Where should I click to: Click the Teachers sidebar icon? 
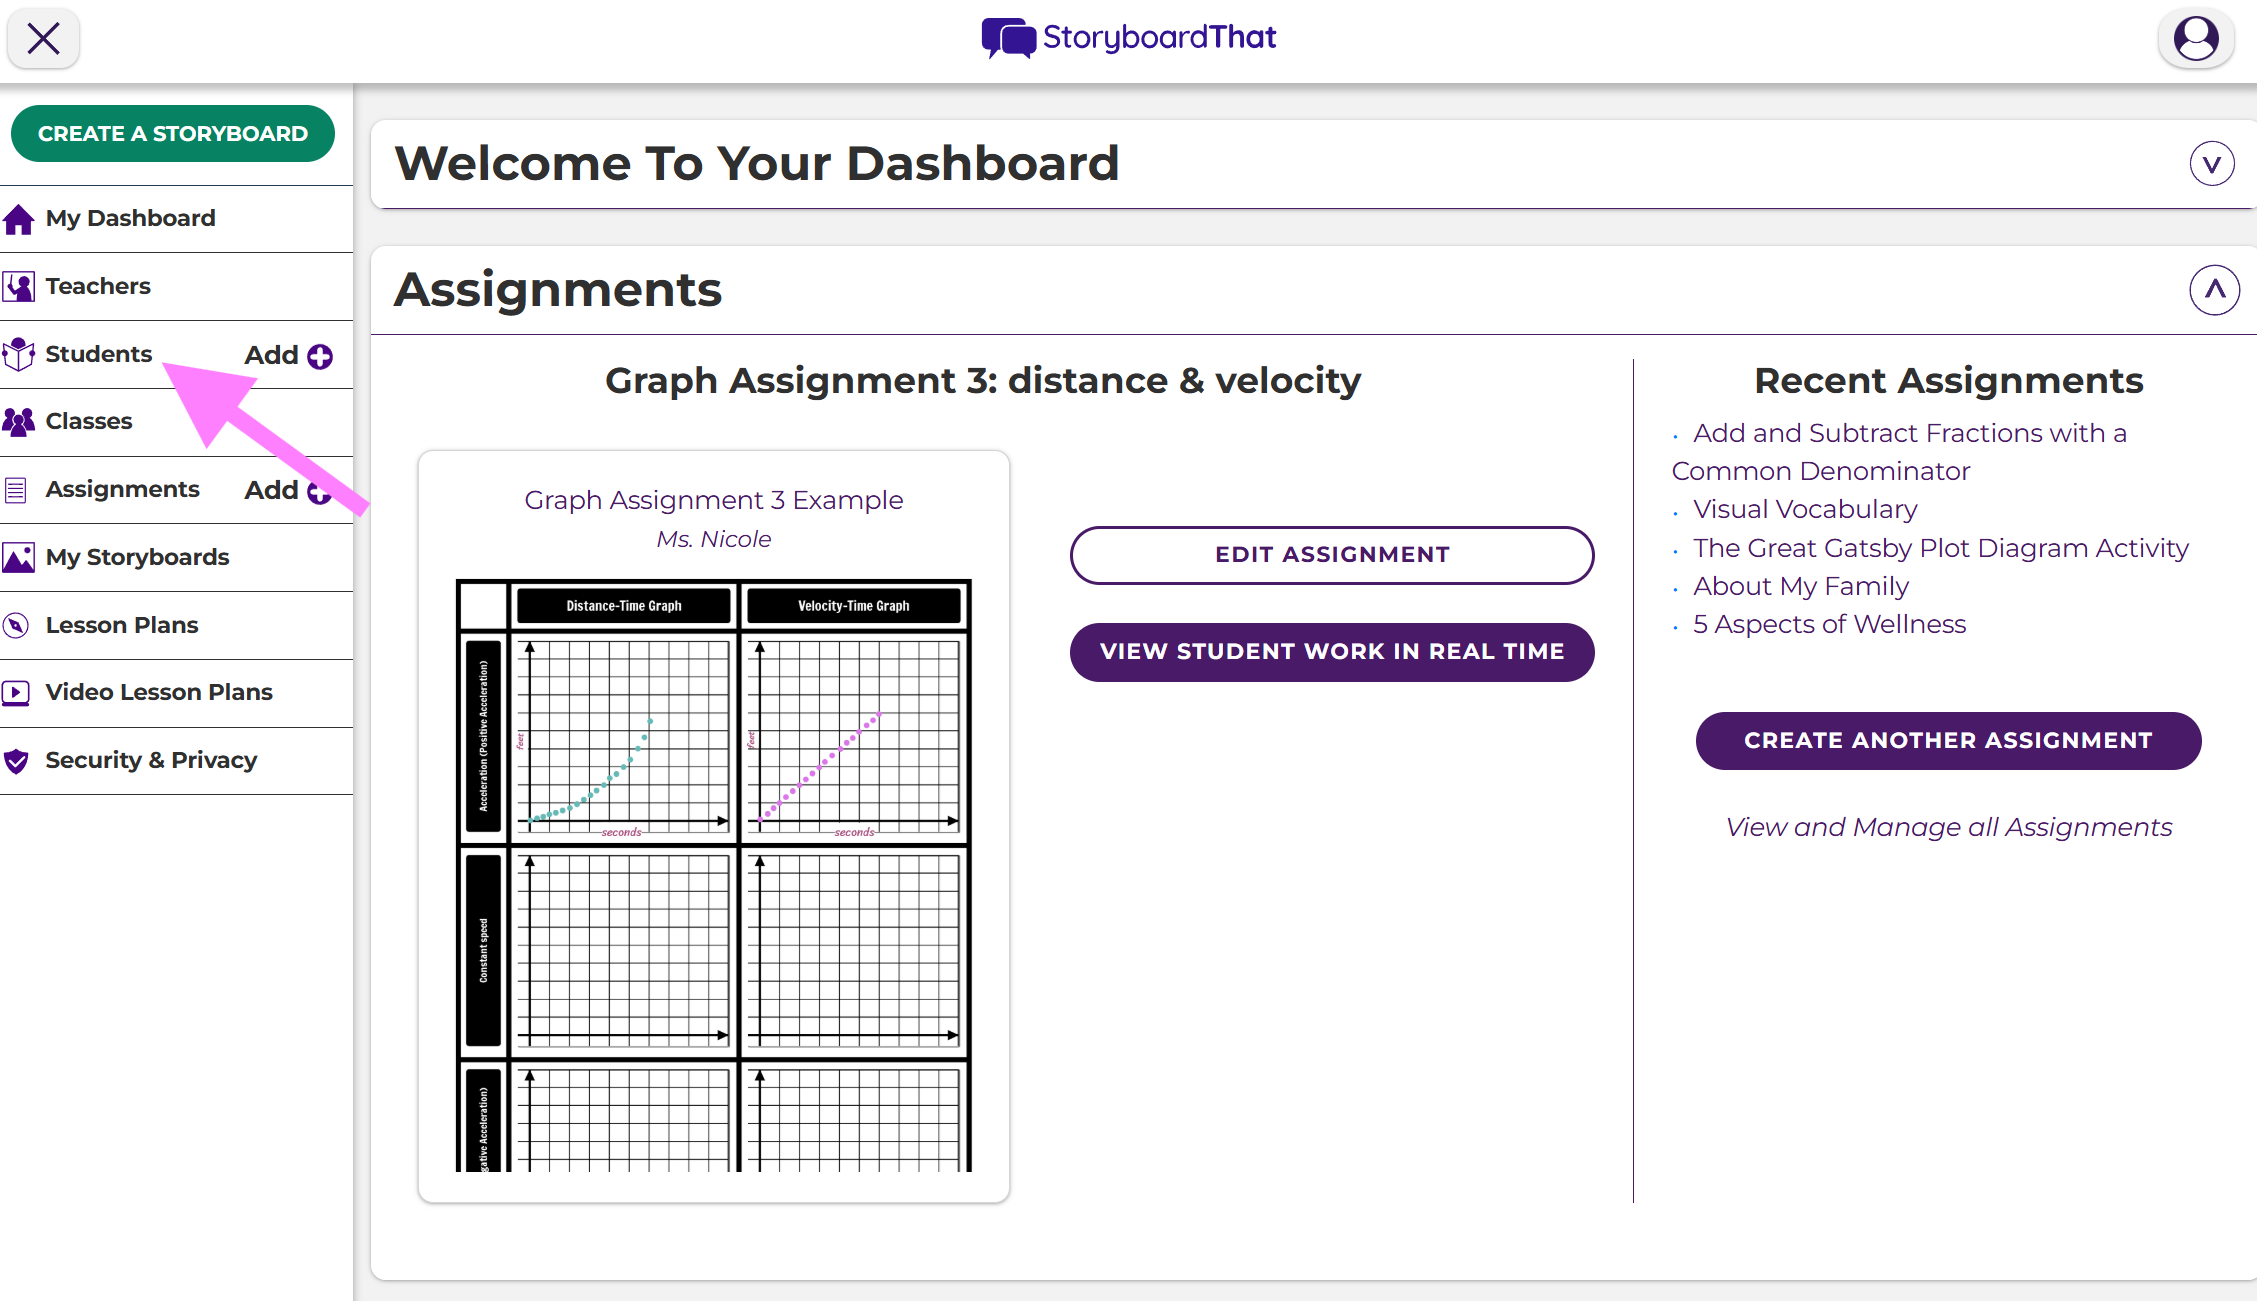click(19, 287)
